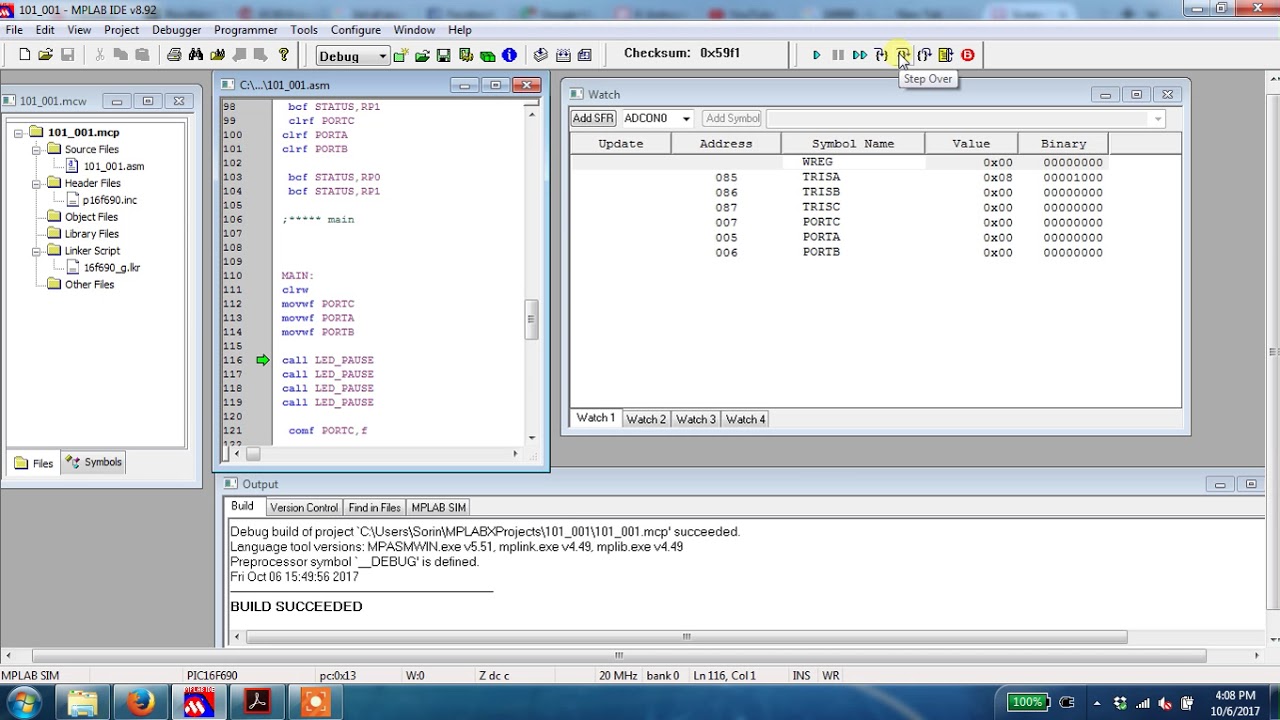Collapse the 101_001.mcp project node
1280x720 pixels.
tap(18, 132)
